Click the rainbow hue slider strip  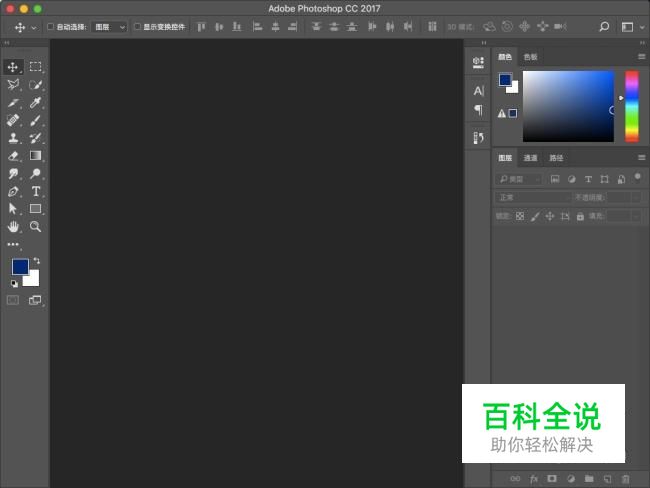(x=631, y=105)
